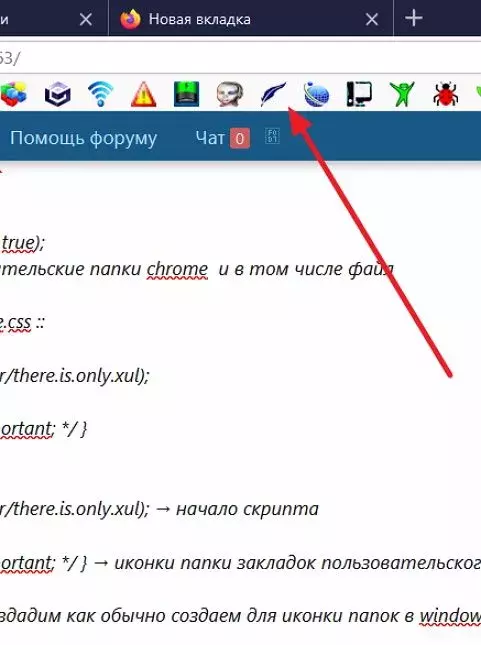Open the blue globe bookmark icon
Viewport: 481px width, 645px height.
(x=316, y=94)
